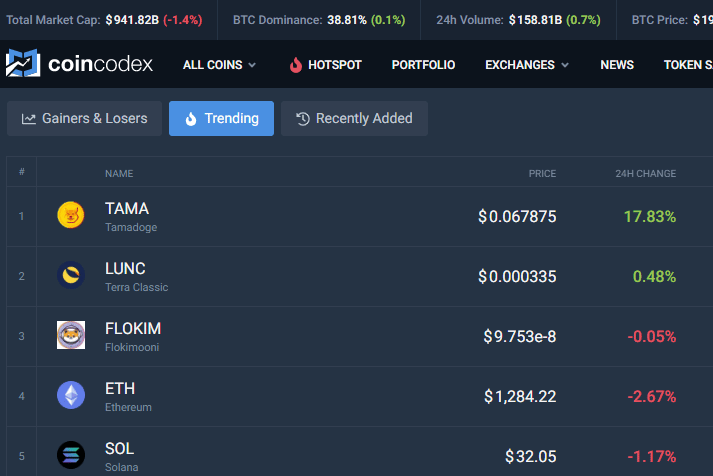This screenshot has height=476, width=713.
Task: Sort by the Price column header
Action: click(x=542, y=174)
